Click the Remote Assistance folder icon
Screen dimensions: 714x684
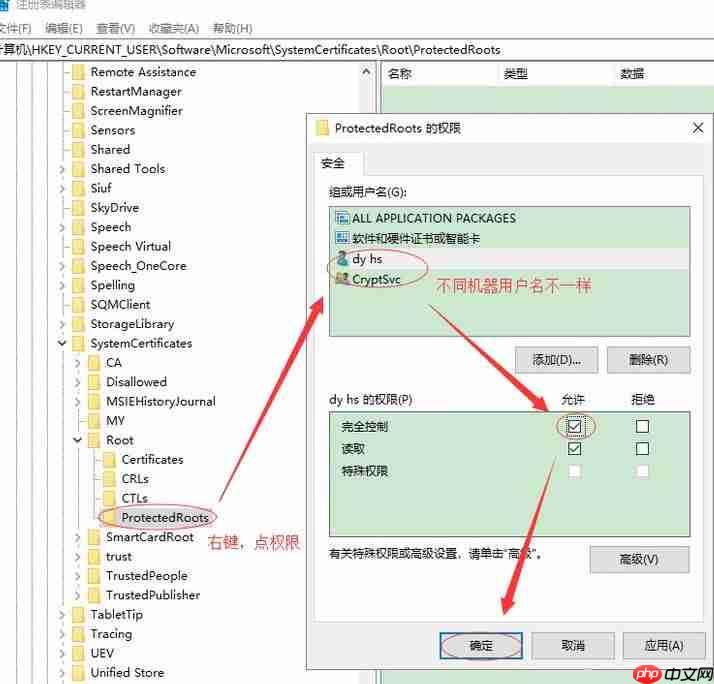[78, 72]
